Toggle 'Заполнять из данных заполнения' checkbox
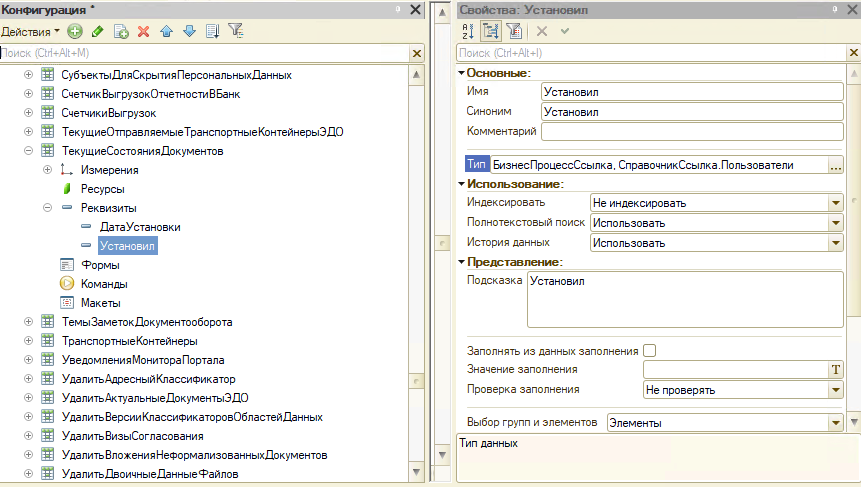 pyautogui.click(x=650, y=351)
